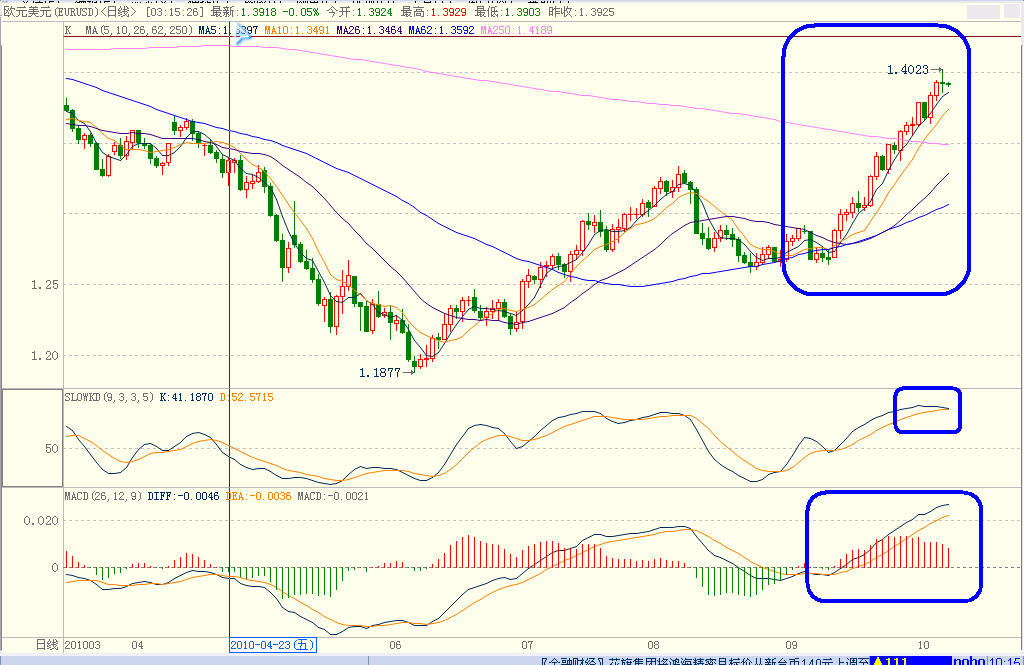The height and width of the screenshot is (665, 1024).
Task: Click the MA62:1.3592 legend value
Action: point(441,30)
